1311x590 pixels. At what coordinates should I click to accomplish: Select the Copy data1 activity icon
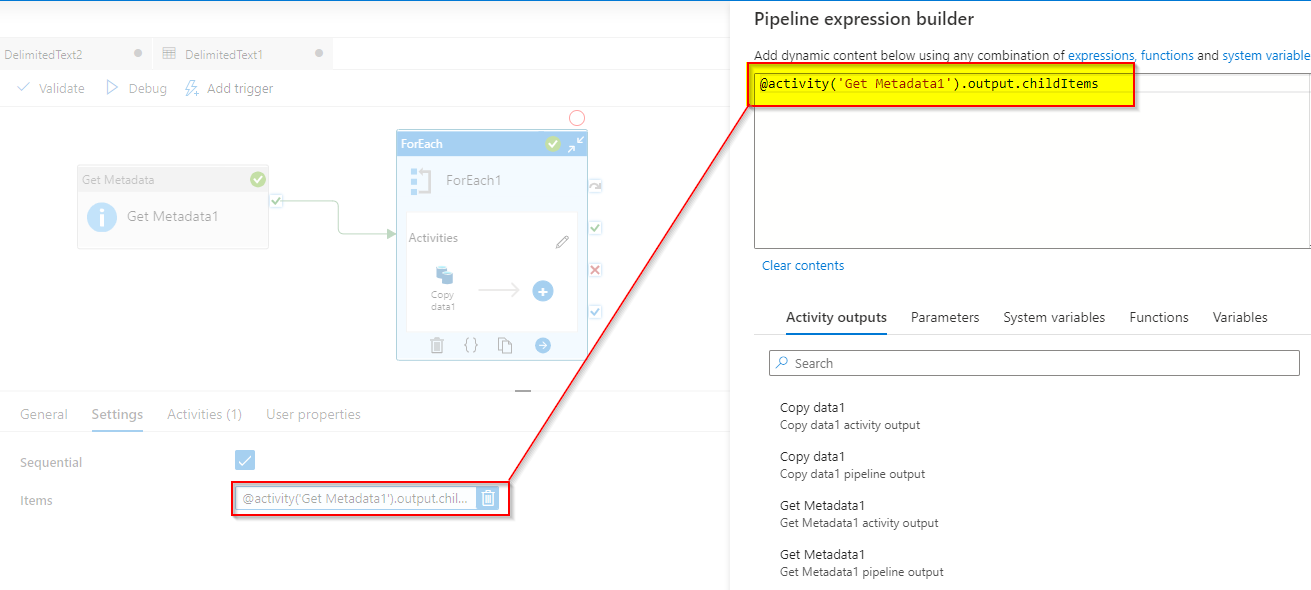[x=443, y=275]
